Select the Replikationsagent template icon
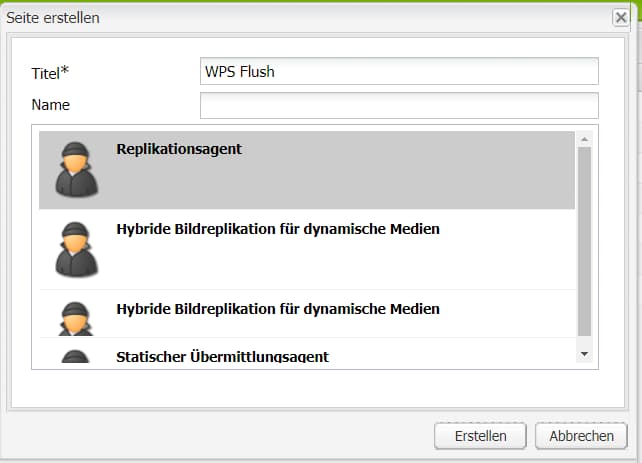 [x=77, y=169]
